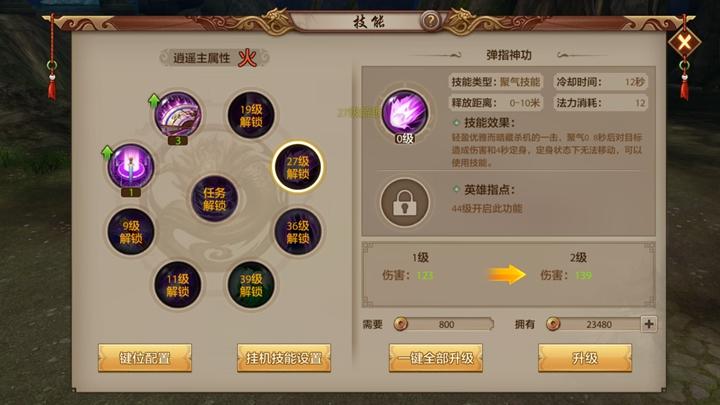Viewport: 720px width, 405px height.
Task: Open 键位配置 key layout settings
Action: coord(145,358)
